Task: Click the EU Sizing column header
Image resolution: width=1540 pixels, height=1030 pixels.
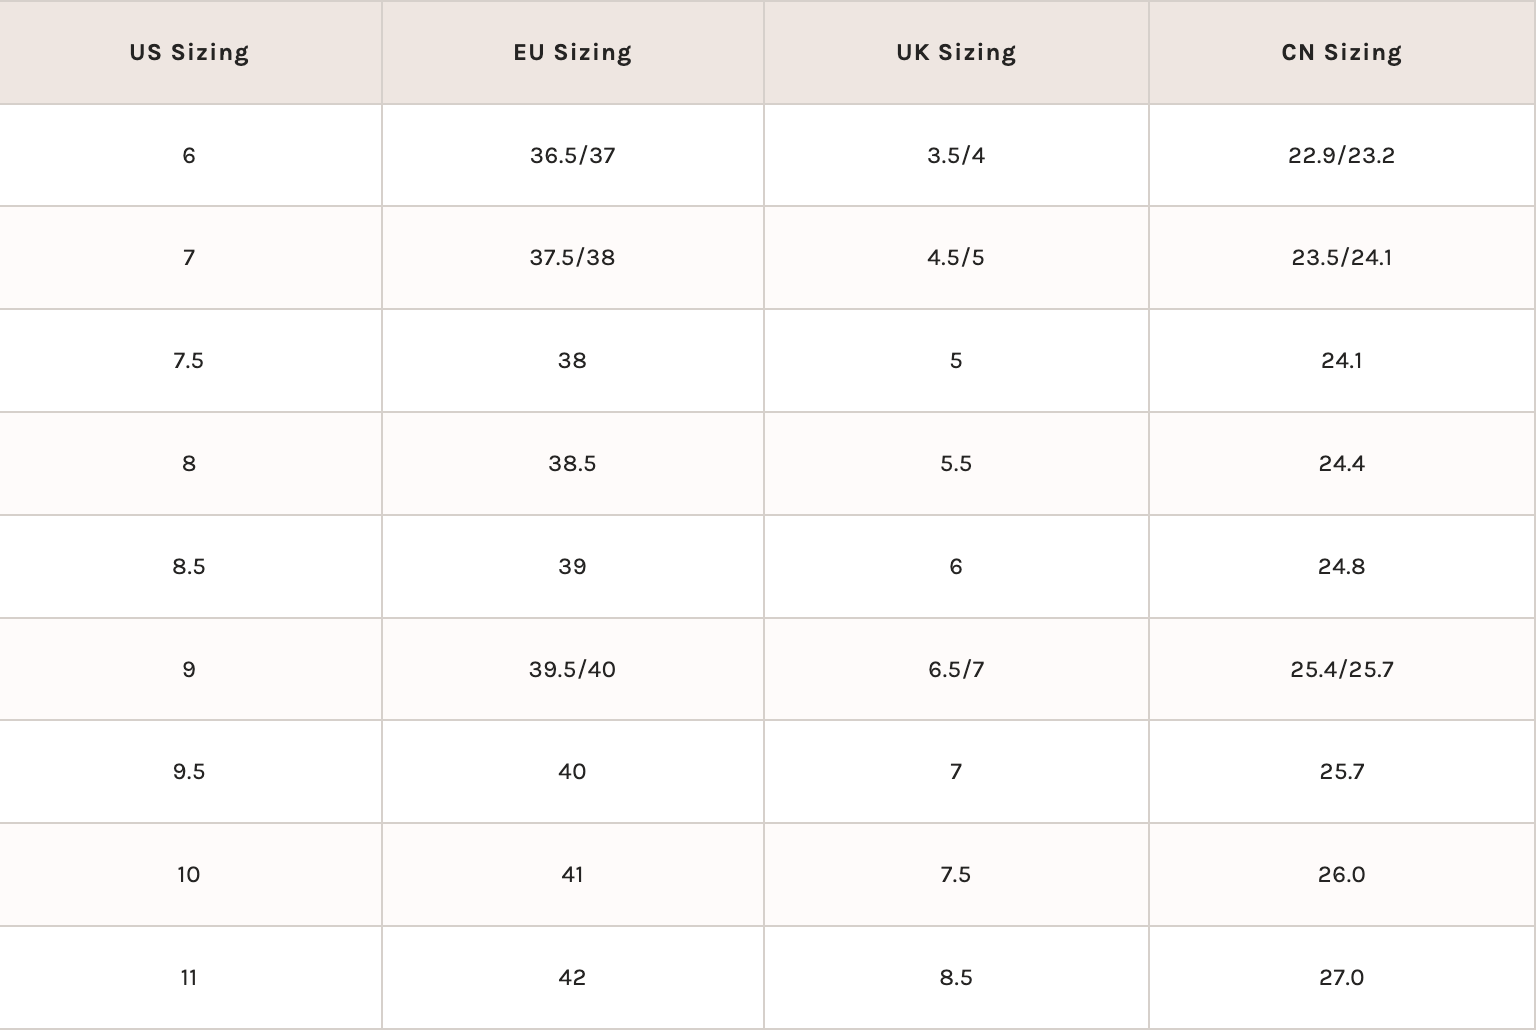Action: (x=572, y=52)
